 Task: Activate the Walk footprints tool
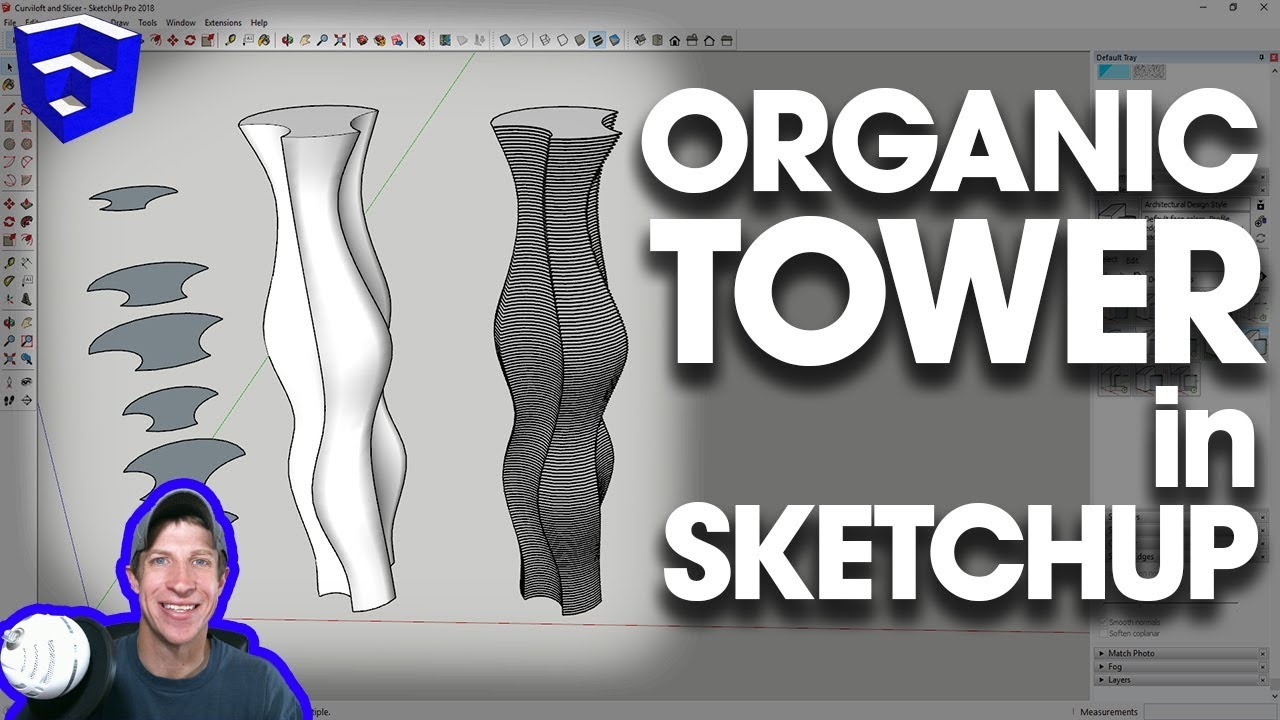coord(9,400)
